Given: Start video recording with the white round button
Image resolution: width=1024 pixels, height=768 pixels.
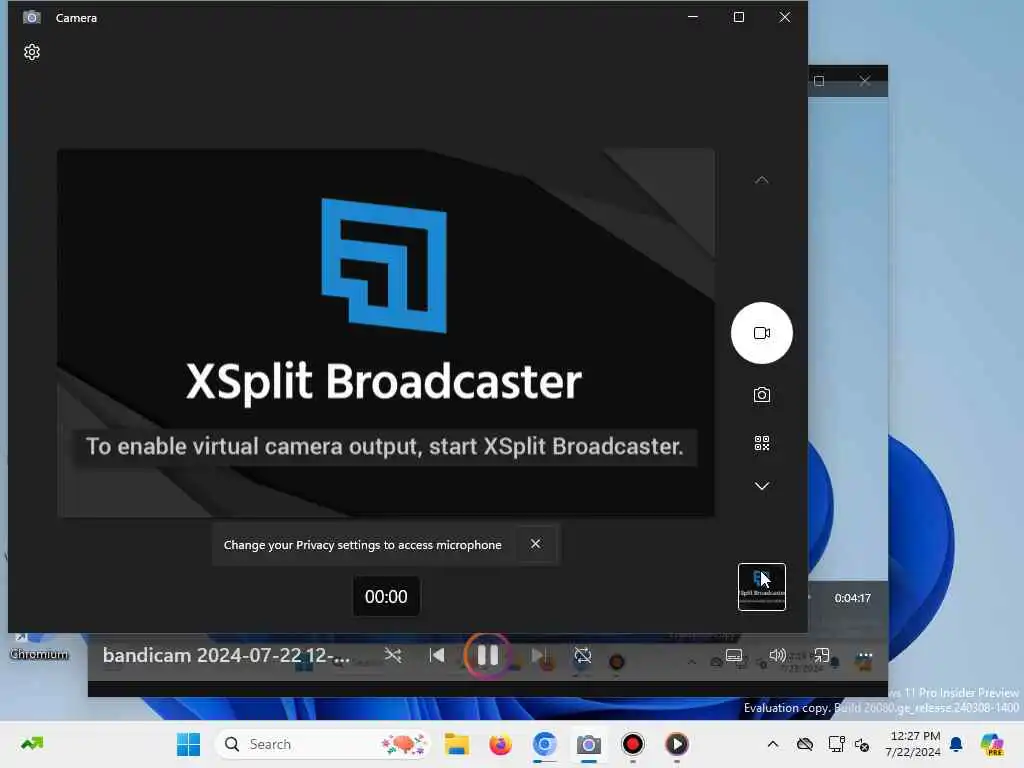Looking at the screenshot, I should pos(761,333).
